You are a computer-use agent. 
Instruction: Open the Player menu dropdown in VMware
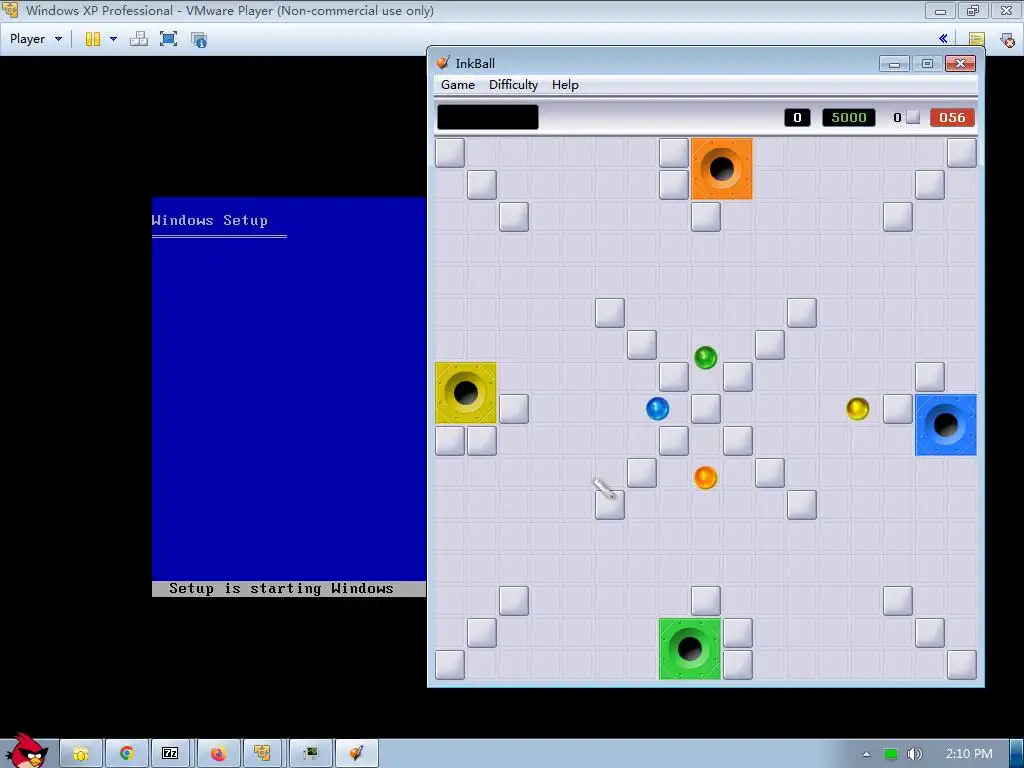pyautogui.click(x=36, y=39)
